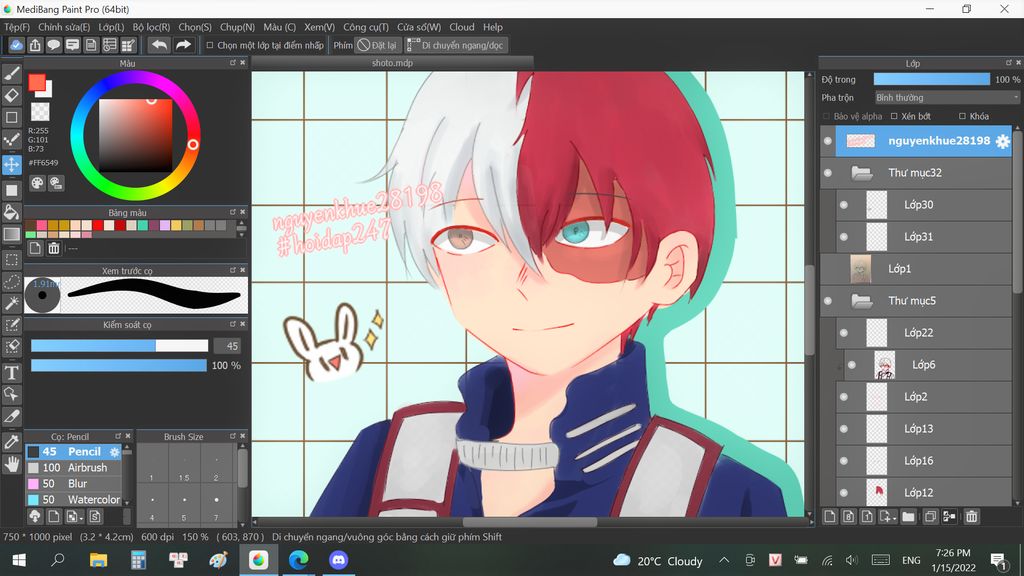This screenshot has width=1024, height=576.
Task: Open settings gear on nguyenkhue28198 layer
Action: click(x=1002, y=141)
